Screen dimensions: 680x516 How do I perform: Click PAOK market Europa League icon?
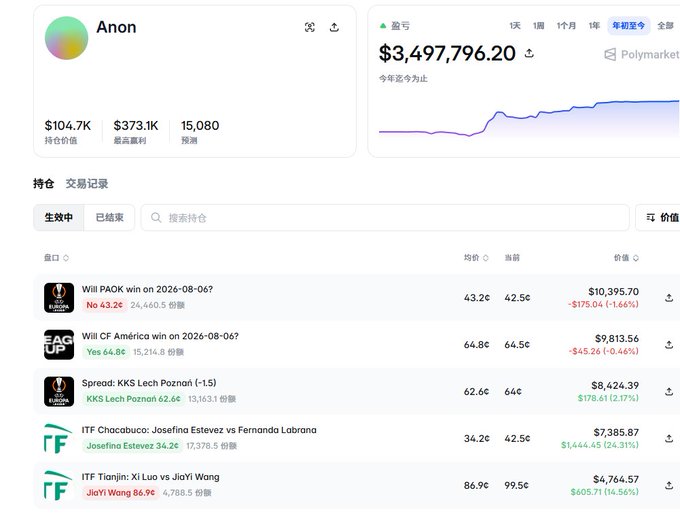coord(59,297)
